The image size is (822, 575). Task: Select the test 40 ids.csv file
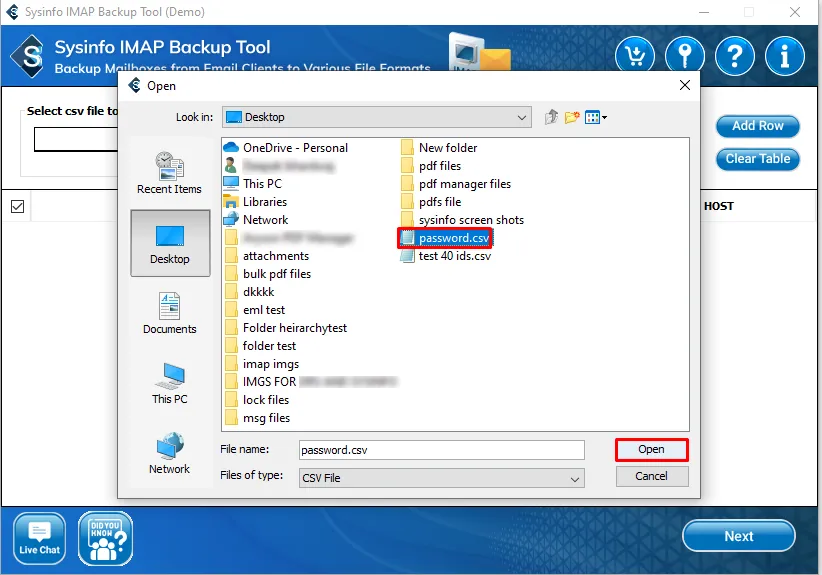[445, 256]
